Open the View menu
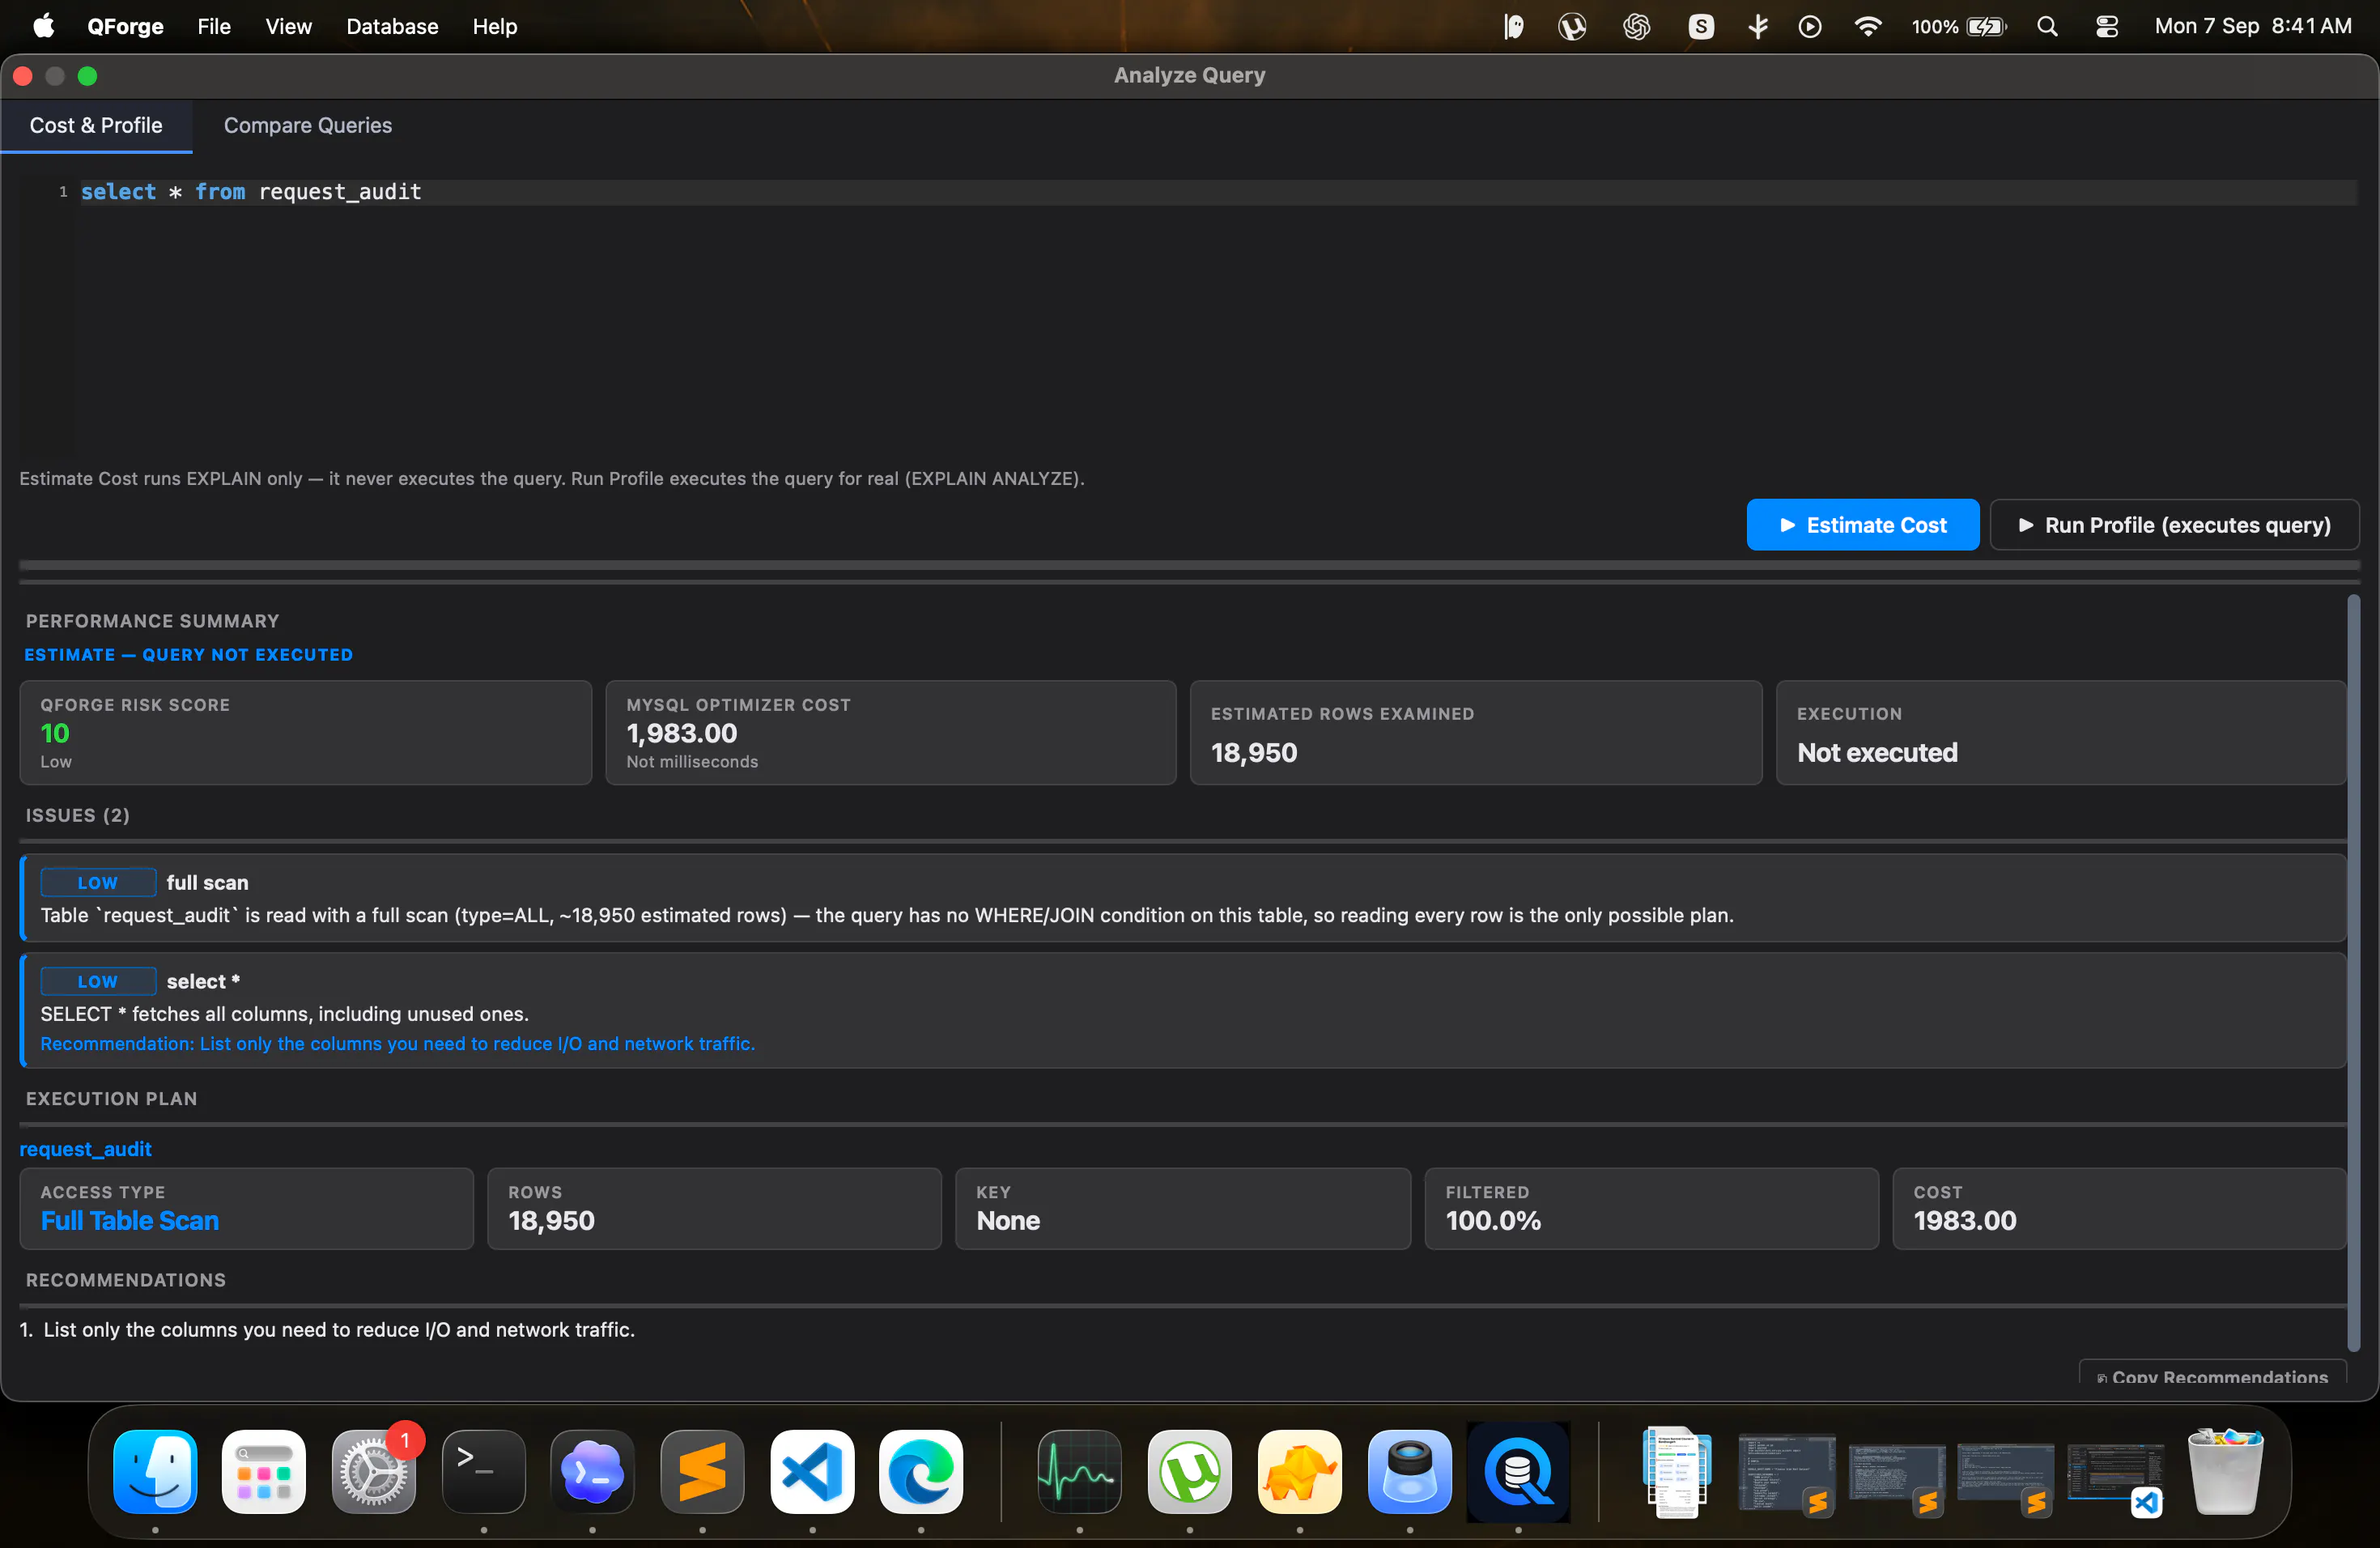The image size is (2380, 1548). [x=288, y=26]
